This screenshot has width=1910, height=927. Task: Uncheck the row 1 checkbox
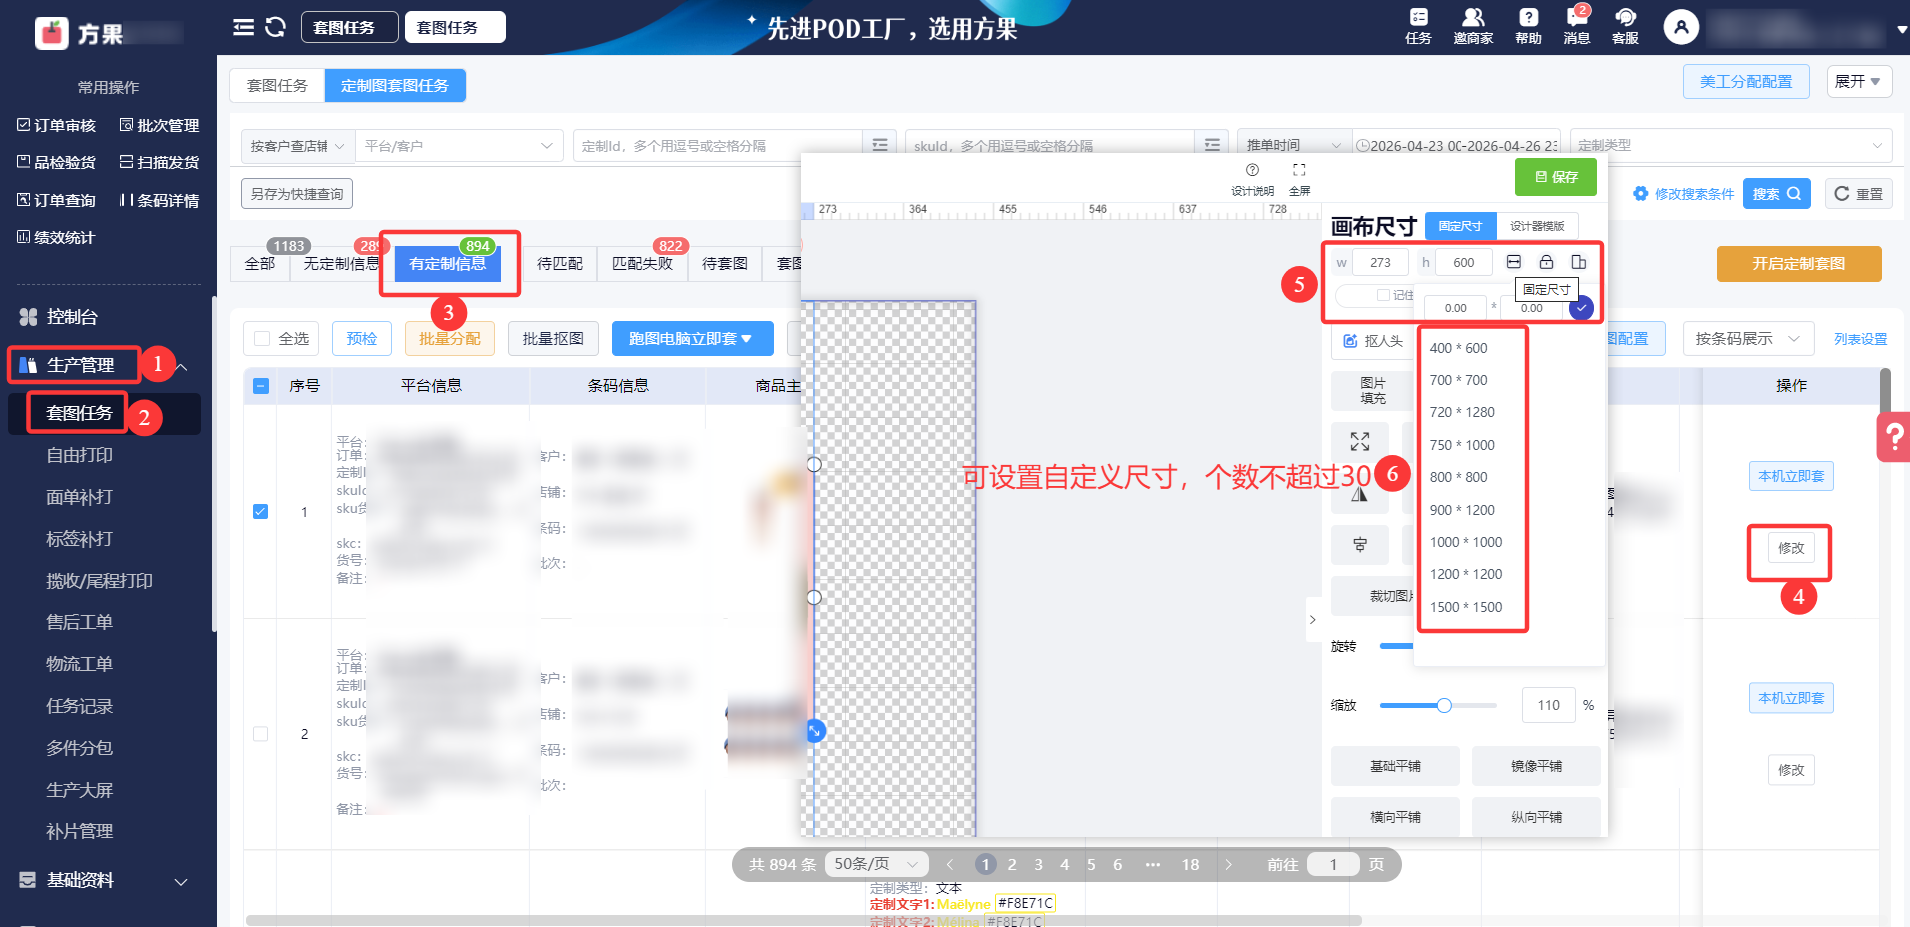(x=261, y=512)
